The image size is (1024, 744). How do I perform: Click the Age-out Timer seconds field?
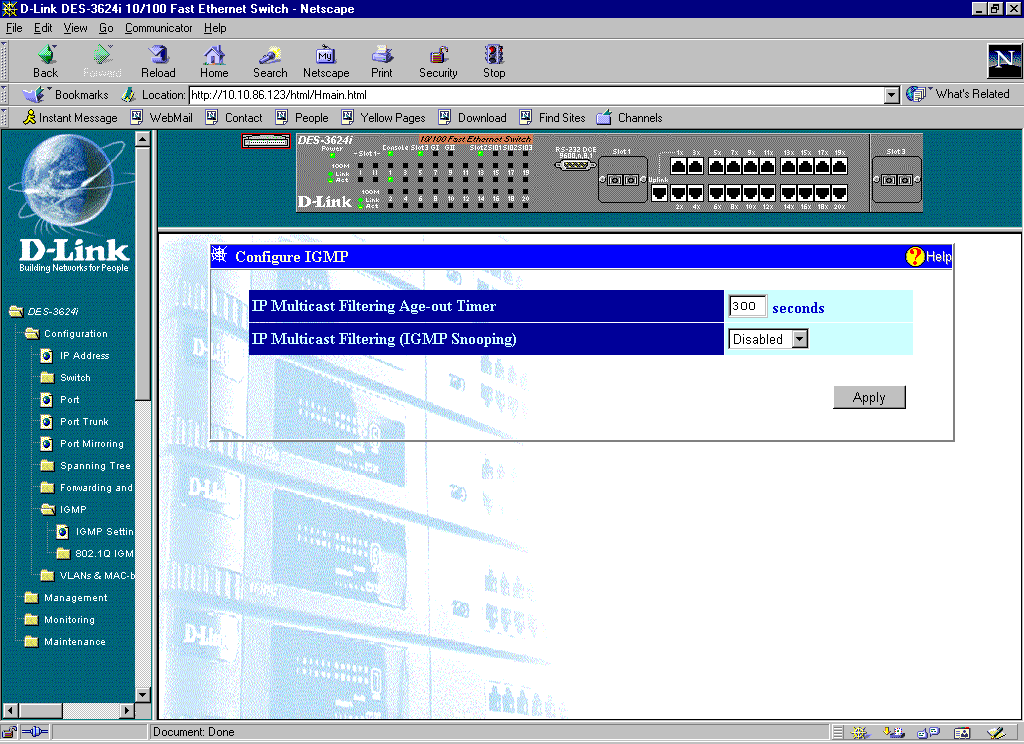click(x=747, y=306)
